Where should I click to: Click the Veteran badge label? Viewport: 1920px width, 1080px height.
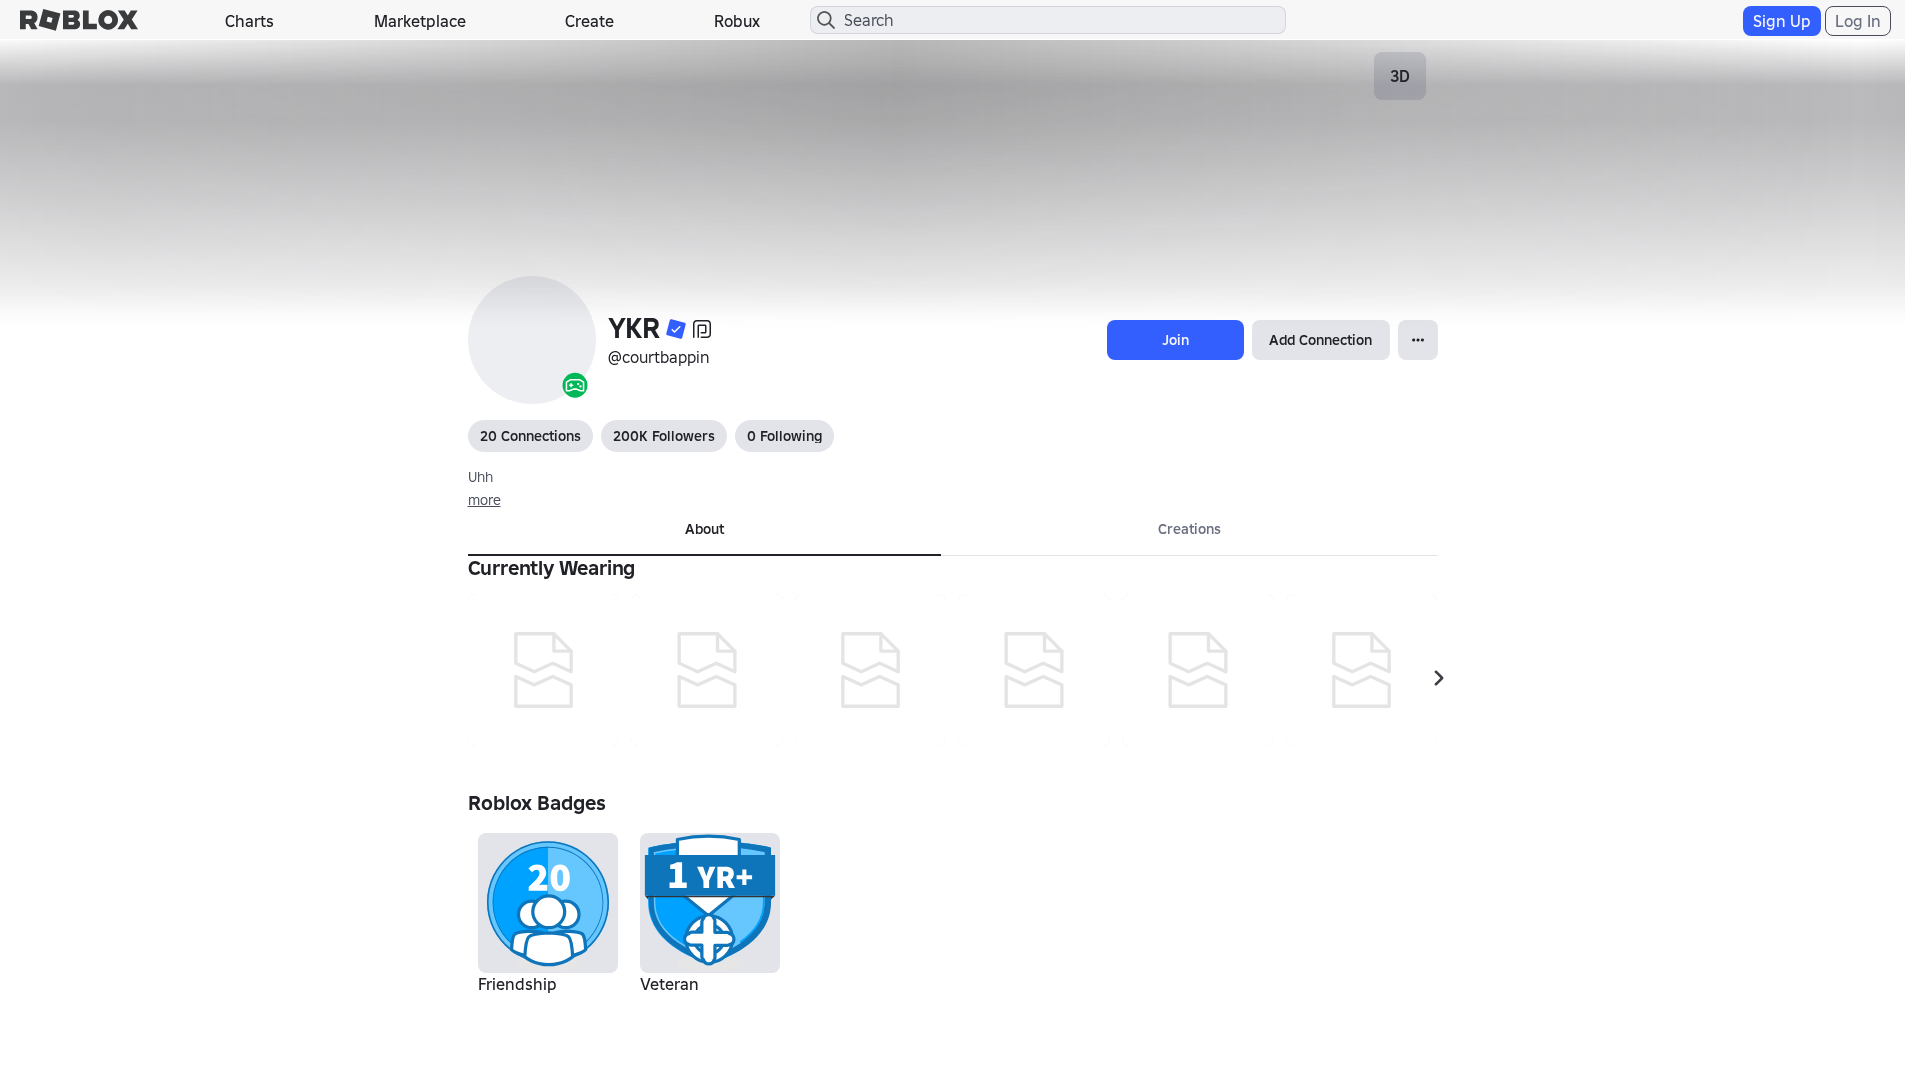pos(669,985)
